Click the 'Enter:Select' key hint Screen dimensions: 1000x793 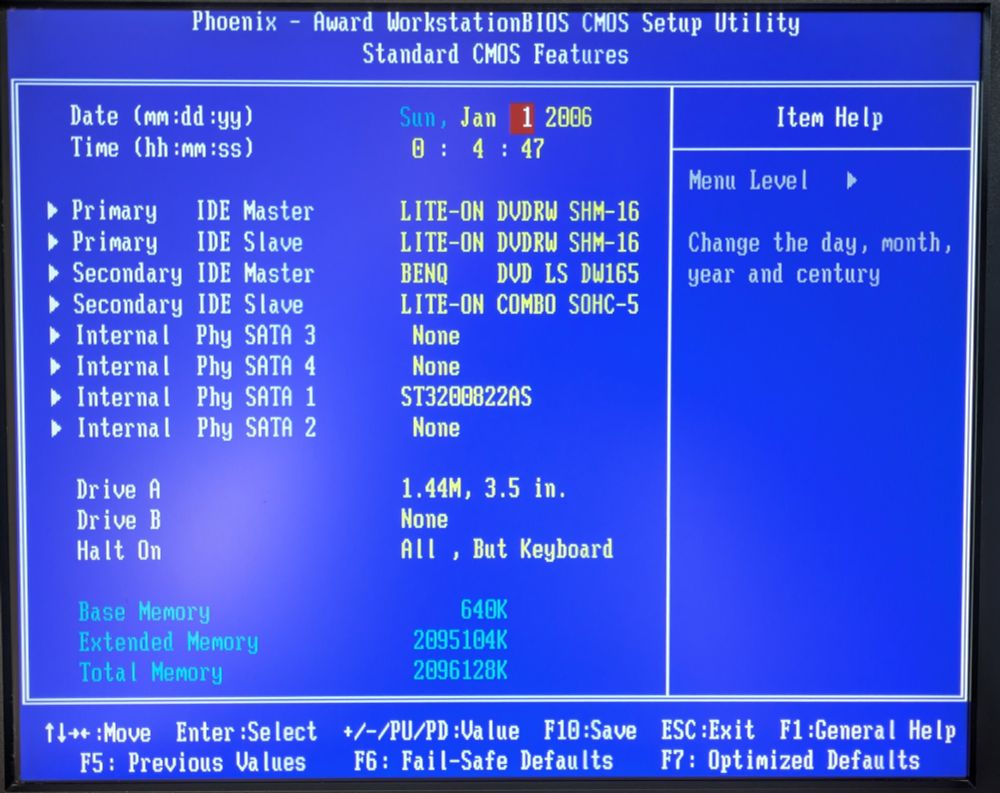point(247,732)
